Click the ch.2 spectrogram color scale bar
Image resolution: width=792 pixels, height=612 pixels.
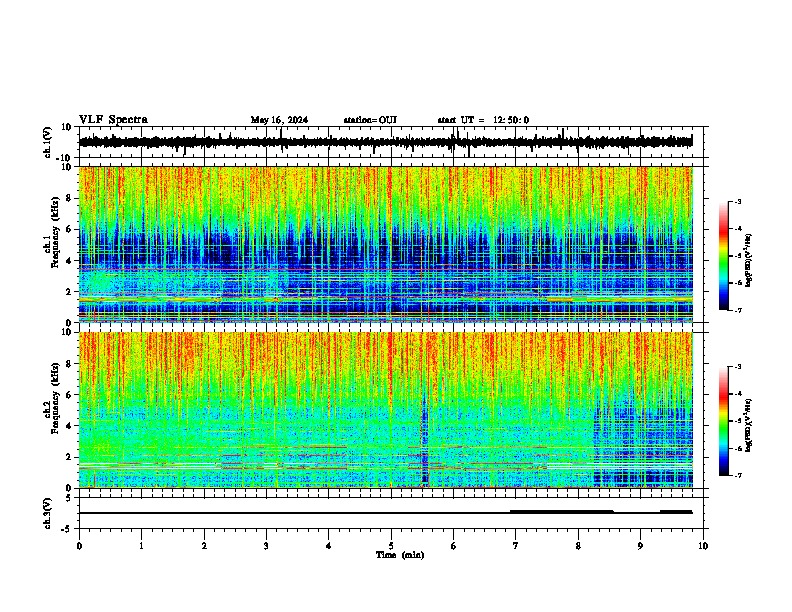click(x=723, y=421)
